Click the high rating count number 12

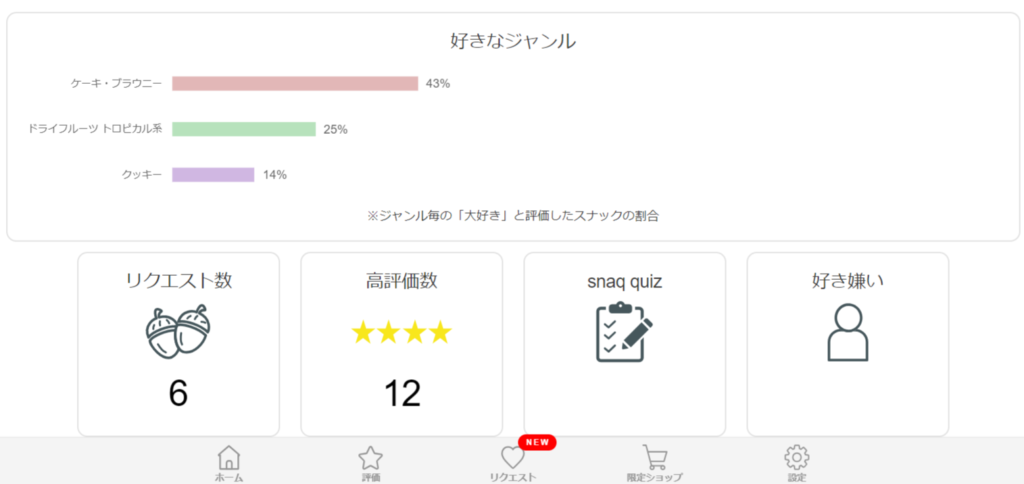point(402,394)
